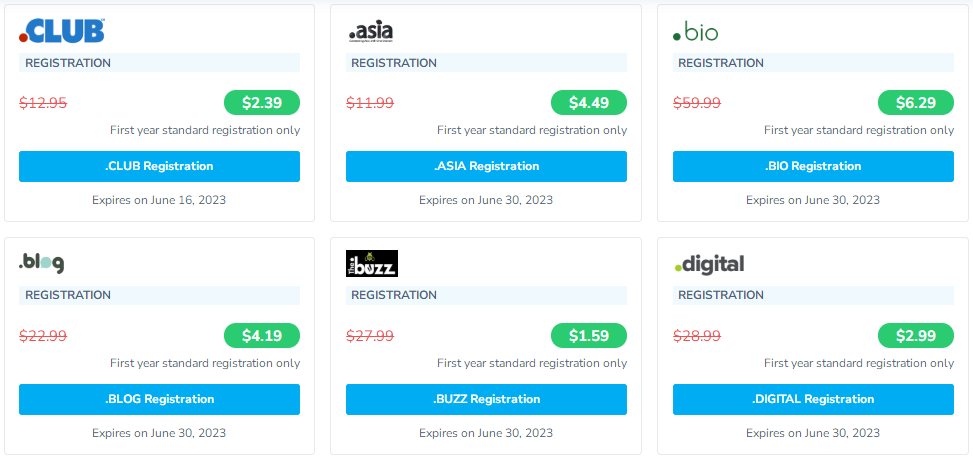The width and height of the screenshot is (973, 458).
Task: Click the .CLUB domain logo
Action: tap(62, 32)
